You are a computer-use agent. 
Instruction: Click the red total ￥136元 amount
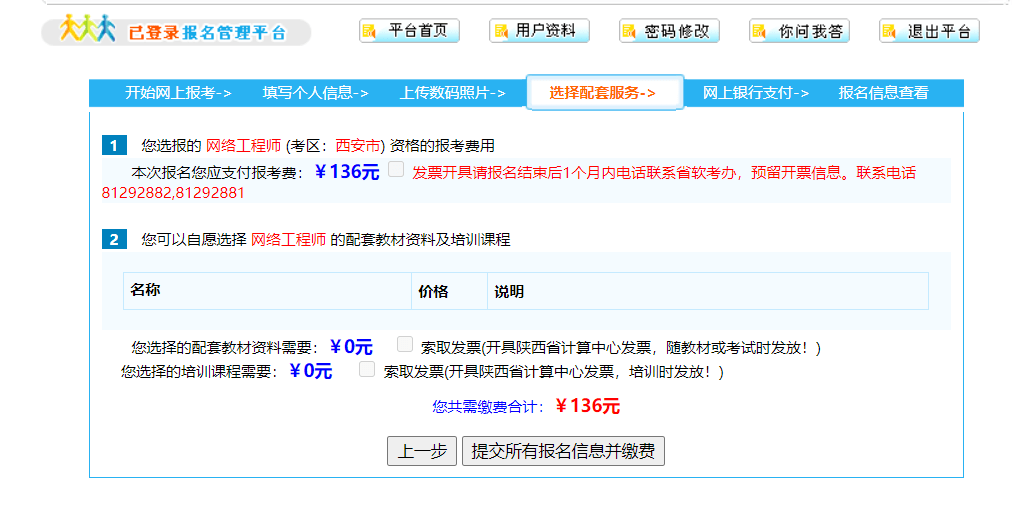587,406
